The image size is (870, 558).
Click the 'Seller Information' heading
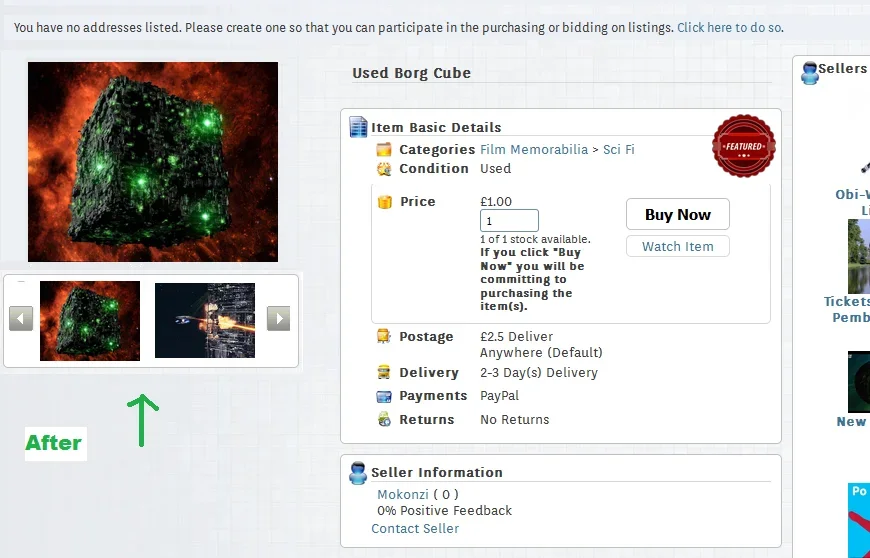click(437, 473)
